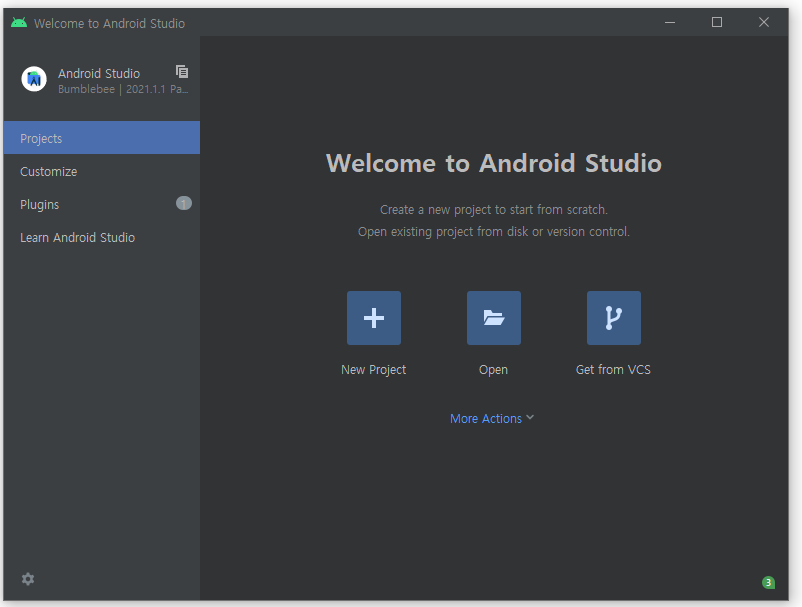The height and width of the screenshot is (607, 802).
Task: Click the New Project label
Action: coord(373,370)
